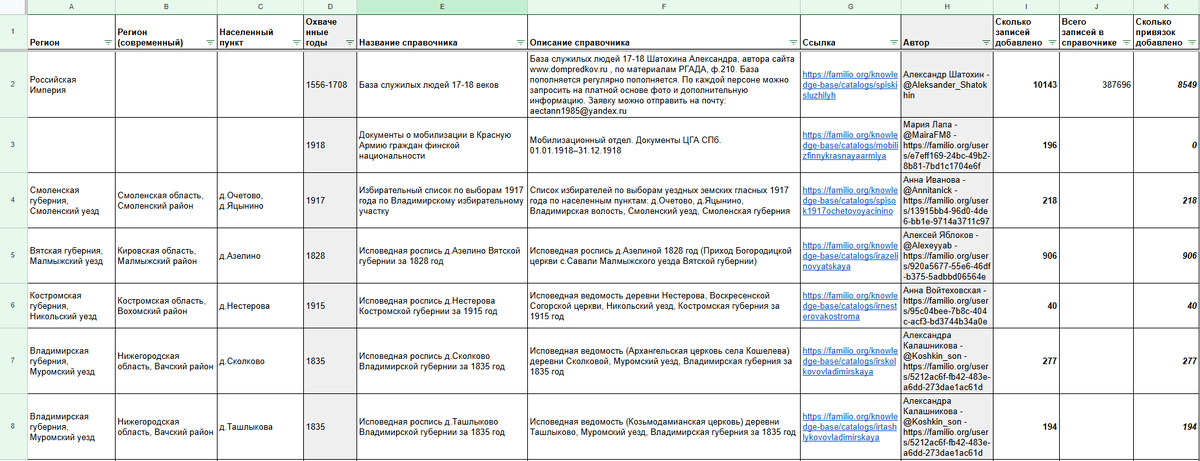The image size is (1200, 461).
Task: Select column J header
Action: 1095,6
